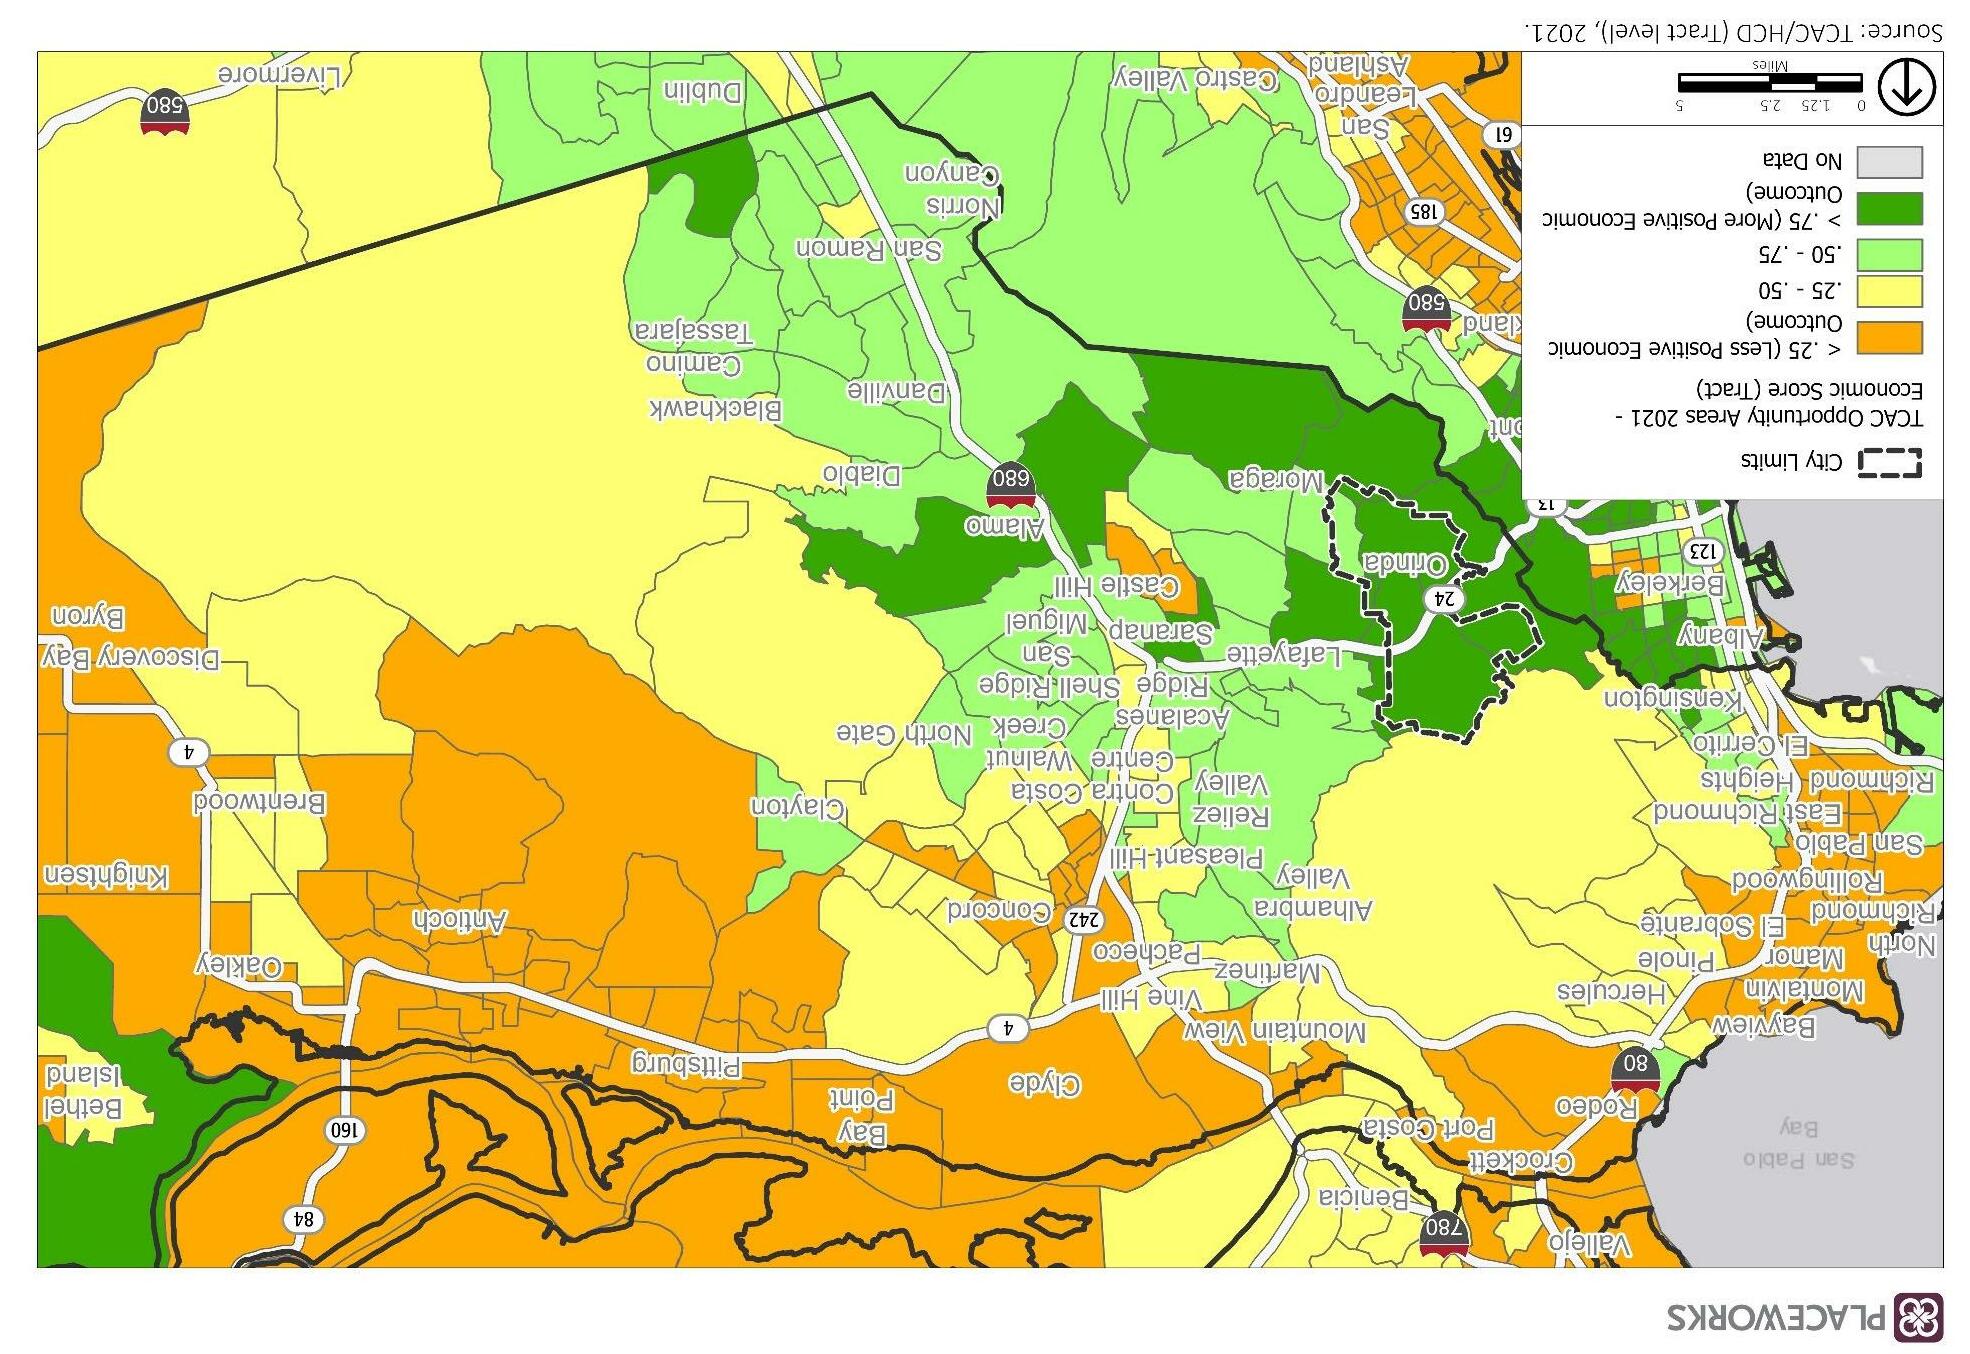Click the Interstate 580 shield near Livermore

click(x=165, y=110)
